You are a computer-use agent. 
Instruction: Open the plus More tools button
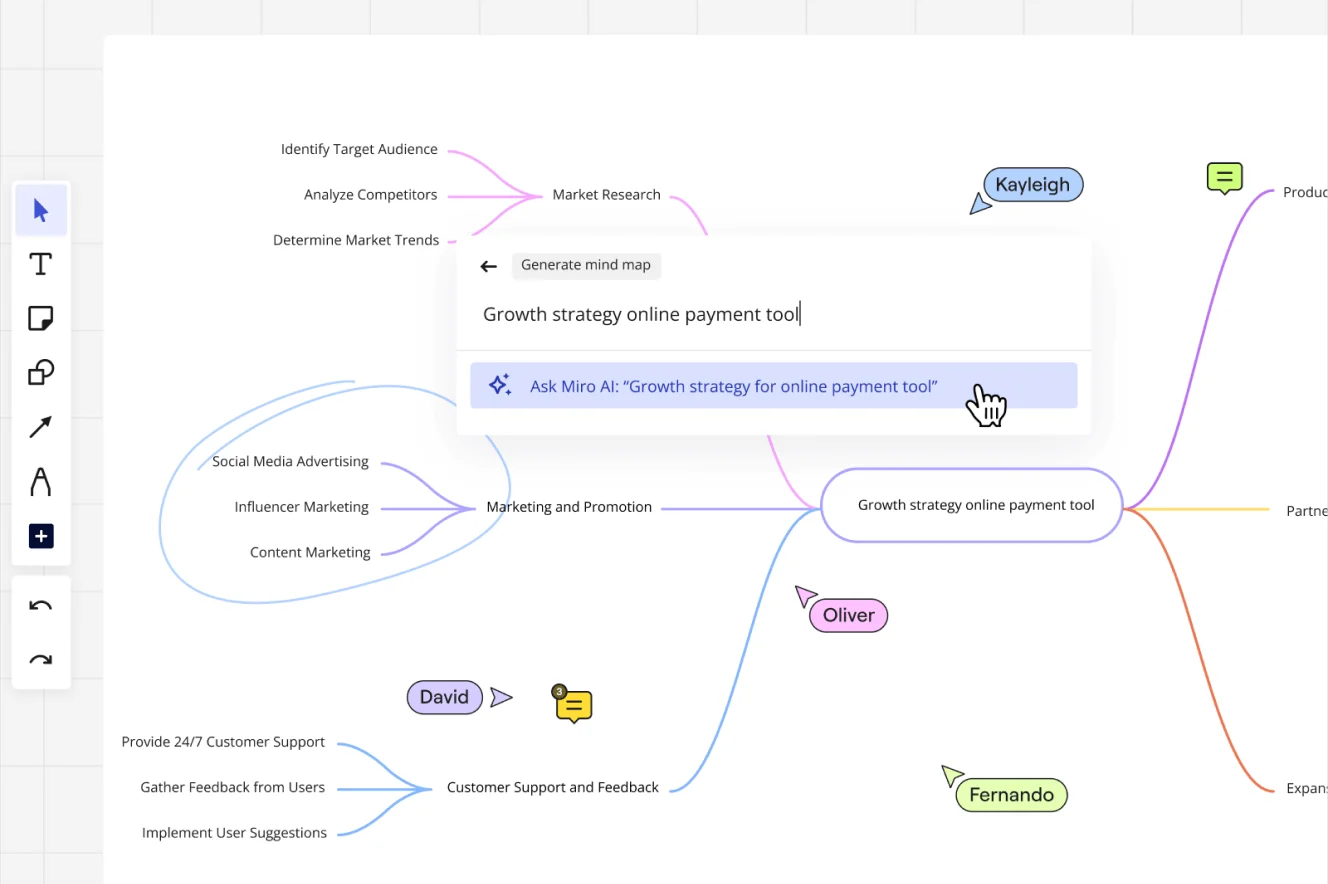point(41,537)
